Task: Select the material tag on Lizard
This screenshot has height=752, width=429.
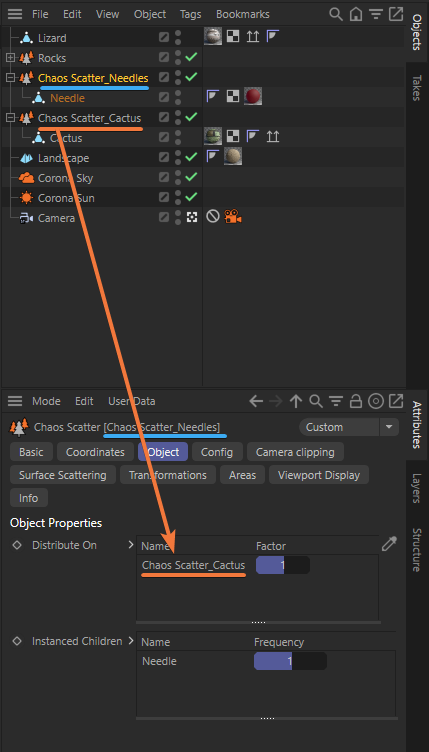Action: 213,36
